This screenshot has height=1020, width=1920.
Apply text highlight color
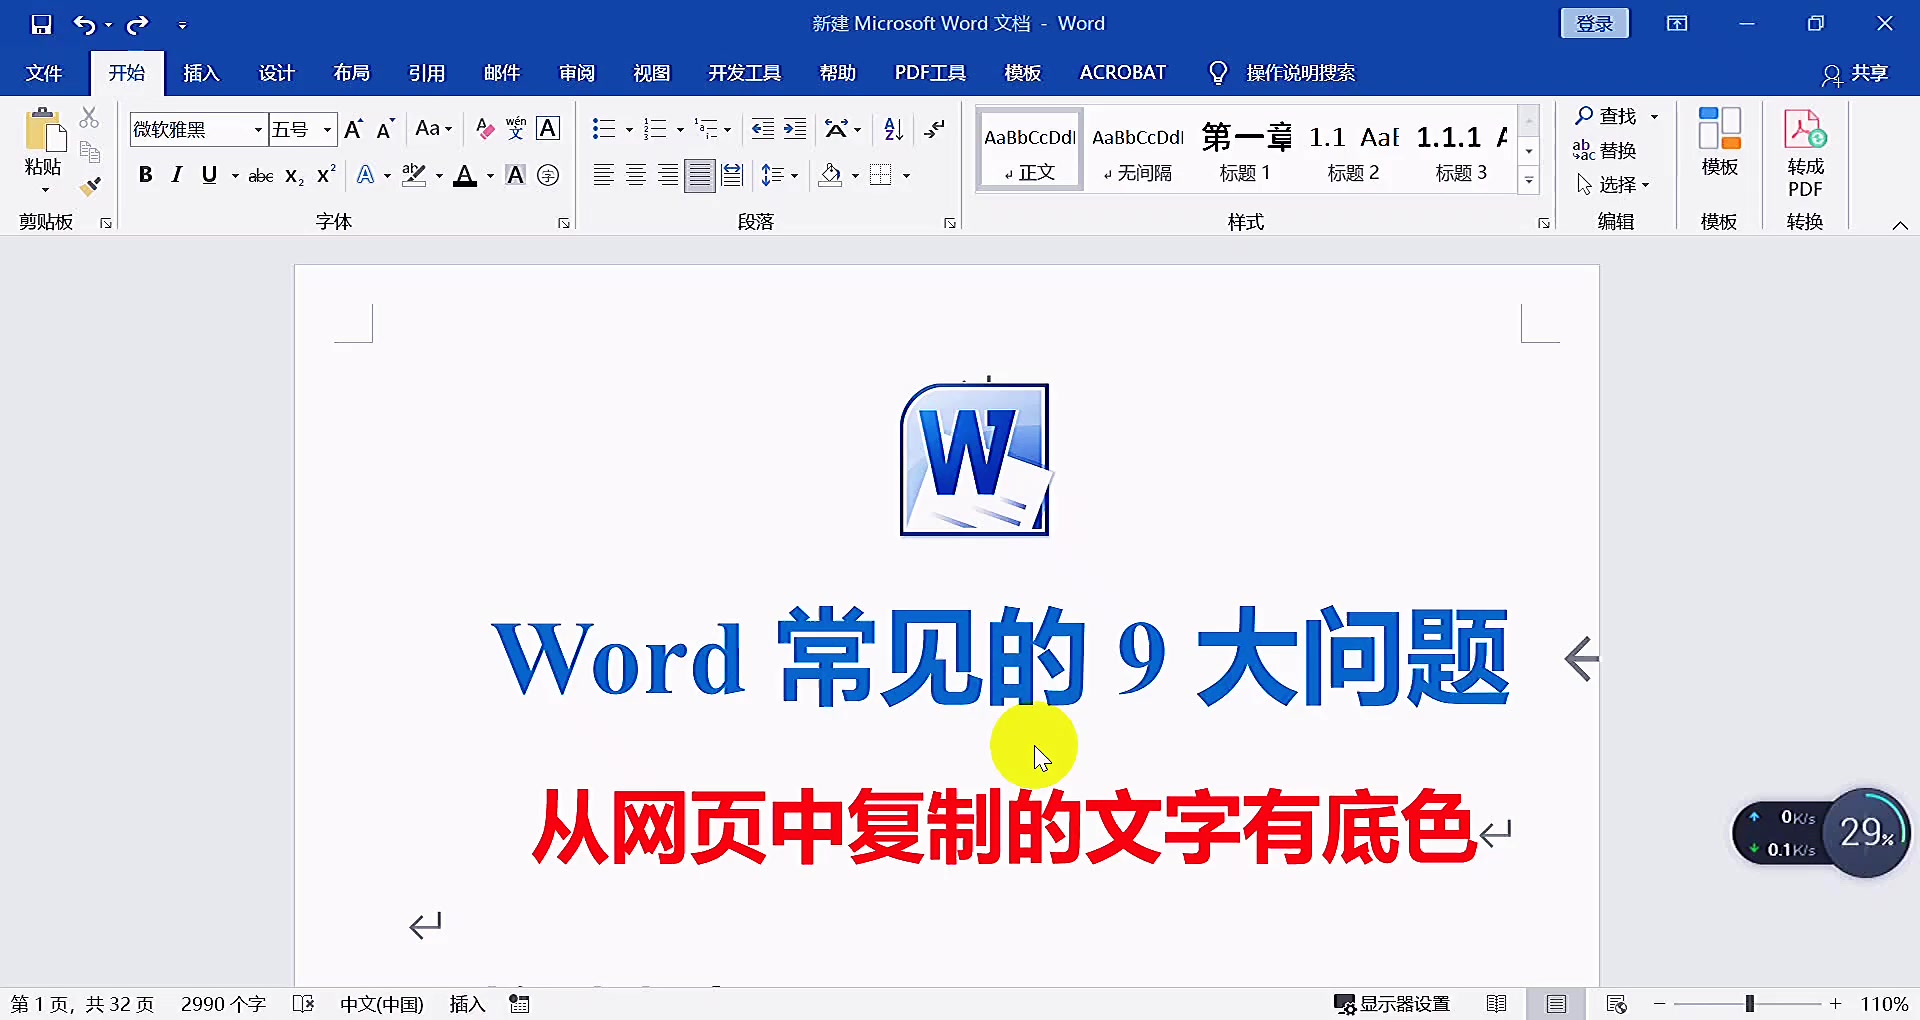click(x=414, y=176)
